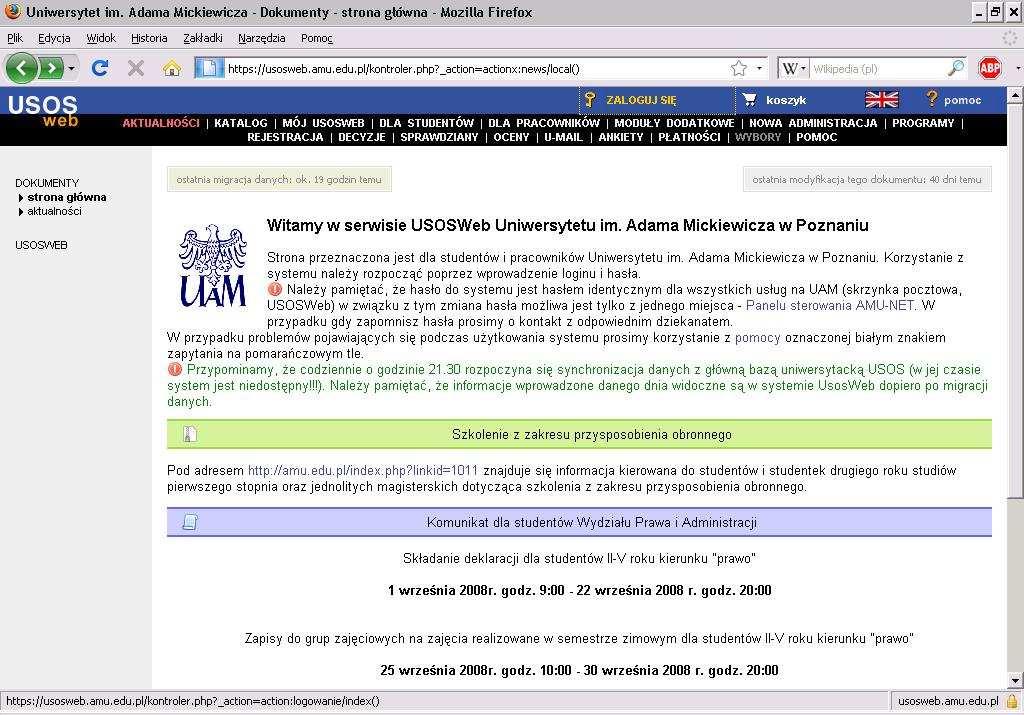Open ANKIETY in the navigation bar
Viewport: 1024px width, 715px height.
tap(621, 137)
